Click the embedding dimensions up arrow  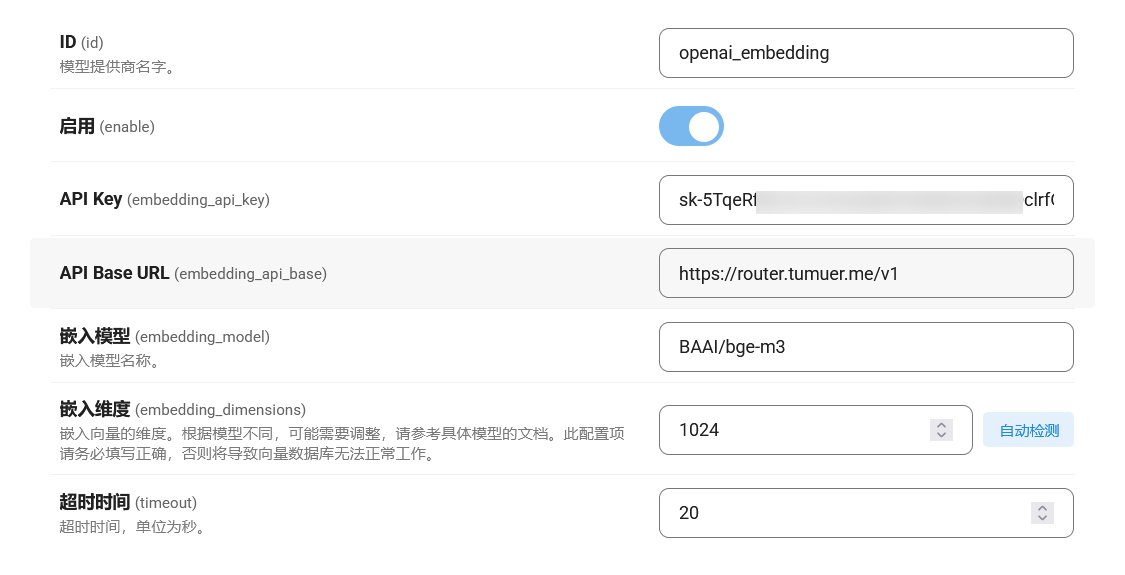940,424
